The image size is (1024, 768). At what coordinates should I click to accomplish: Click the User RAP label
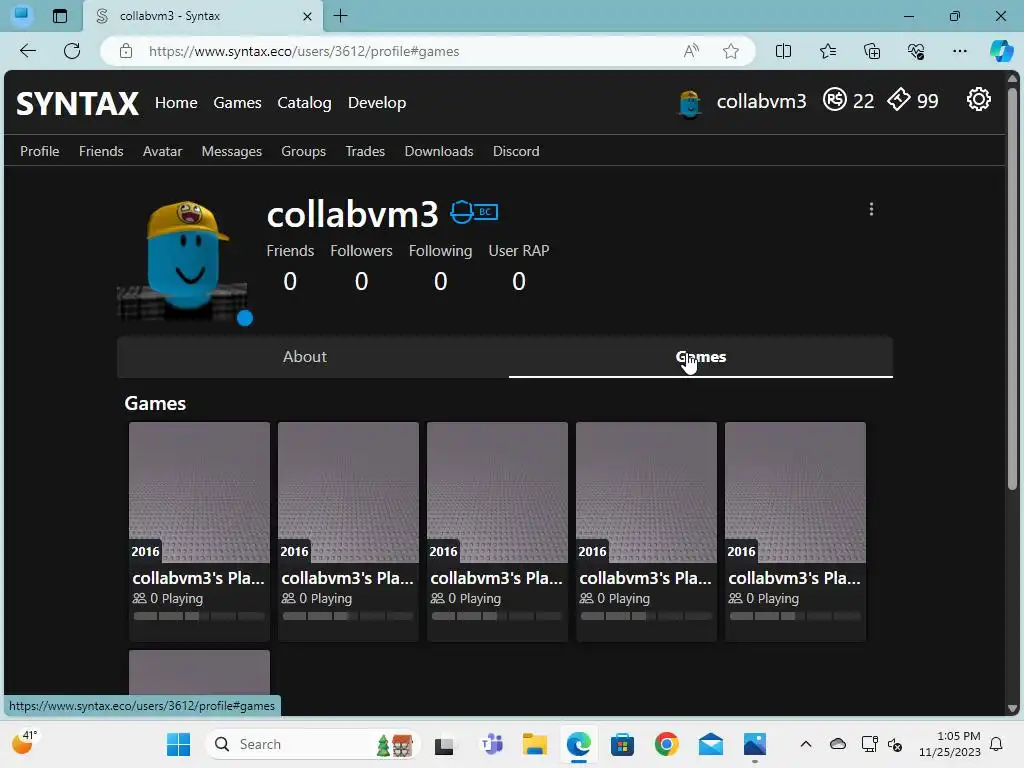click(519, 251)
